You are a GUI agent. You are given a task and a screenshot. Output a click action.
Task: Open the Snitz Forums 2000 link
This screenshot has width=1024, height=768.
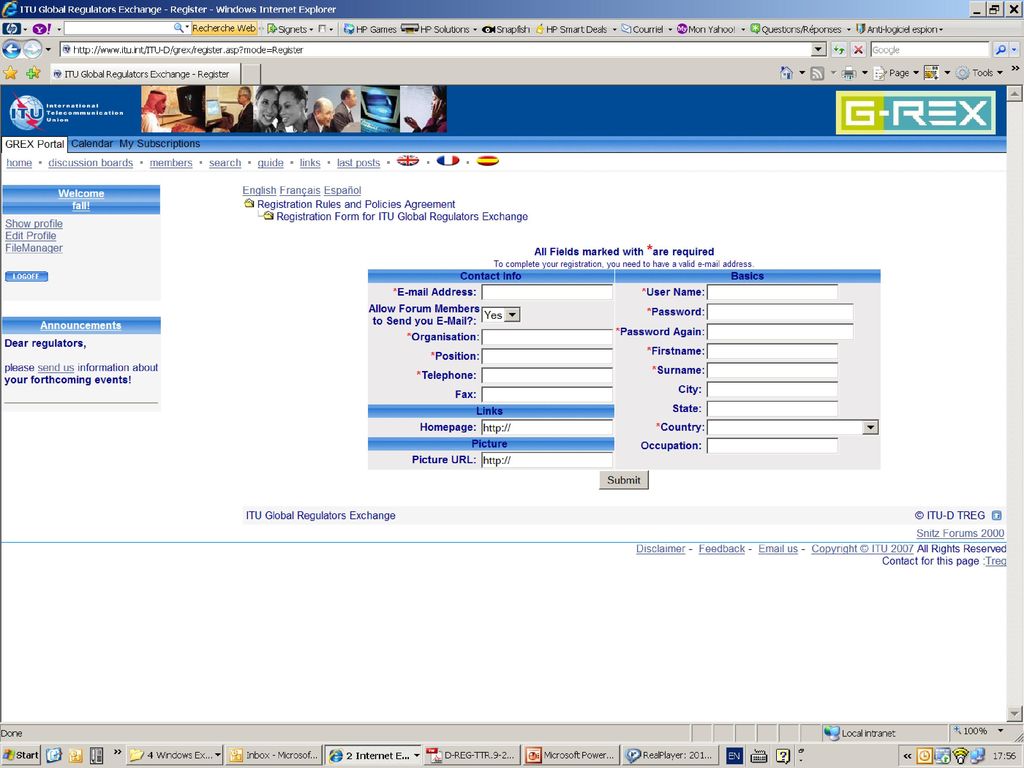coord(960,534)
